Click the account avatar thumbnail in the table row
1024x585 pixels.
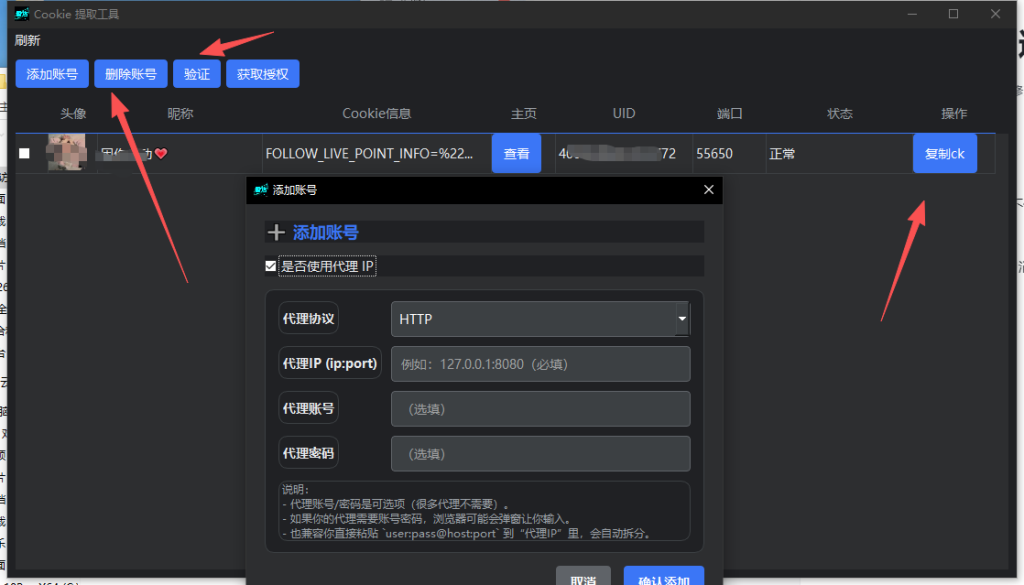pyautogui.click(x=66, y=153)
